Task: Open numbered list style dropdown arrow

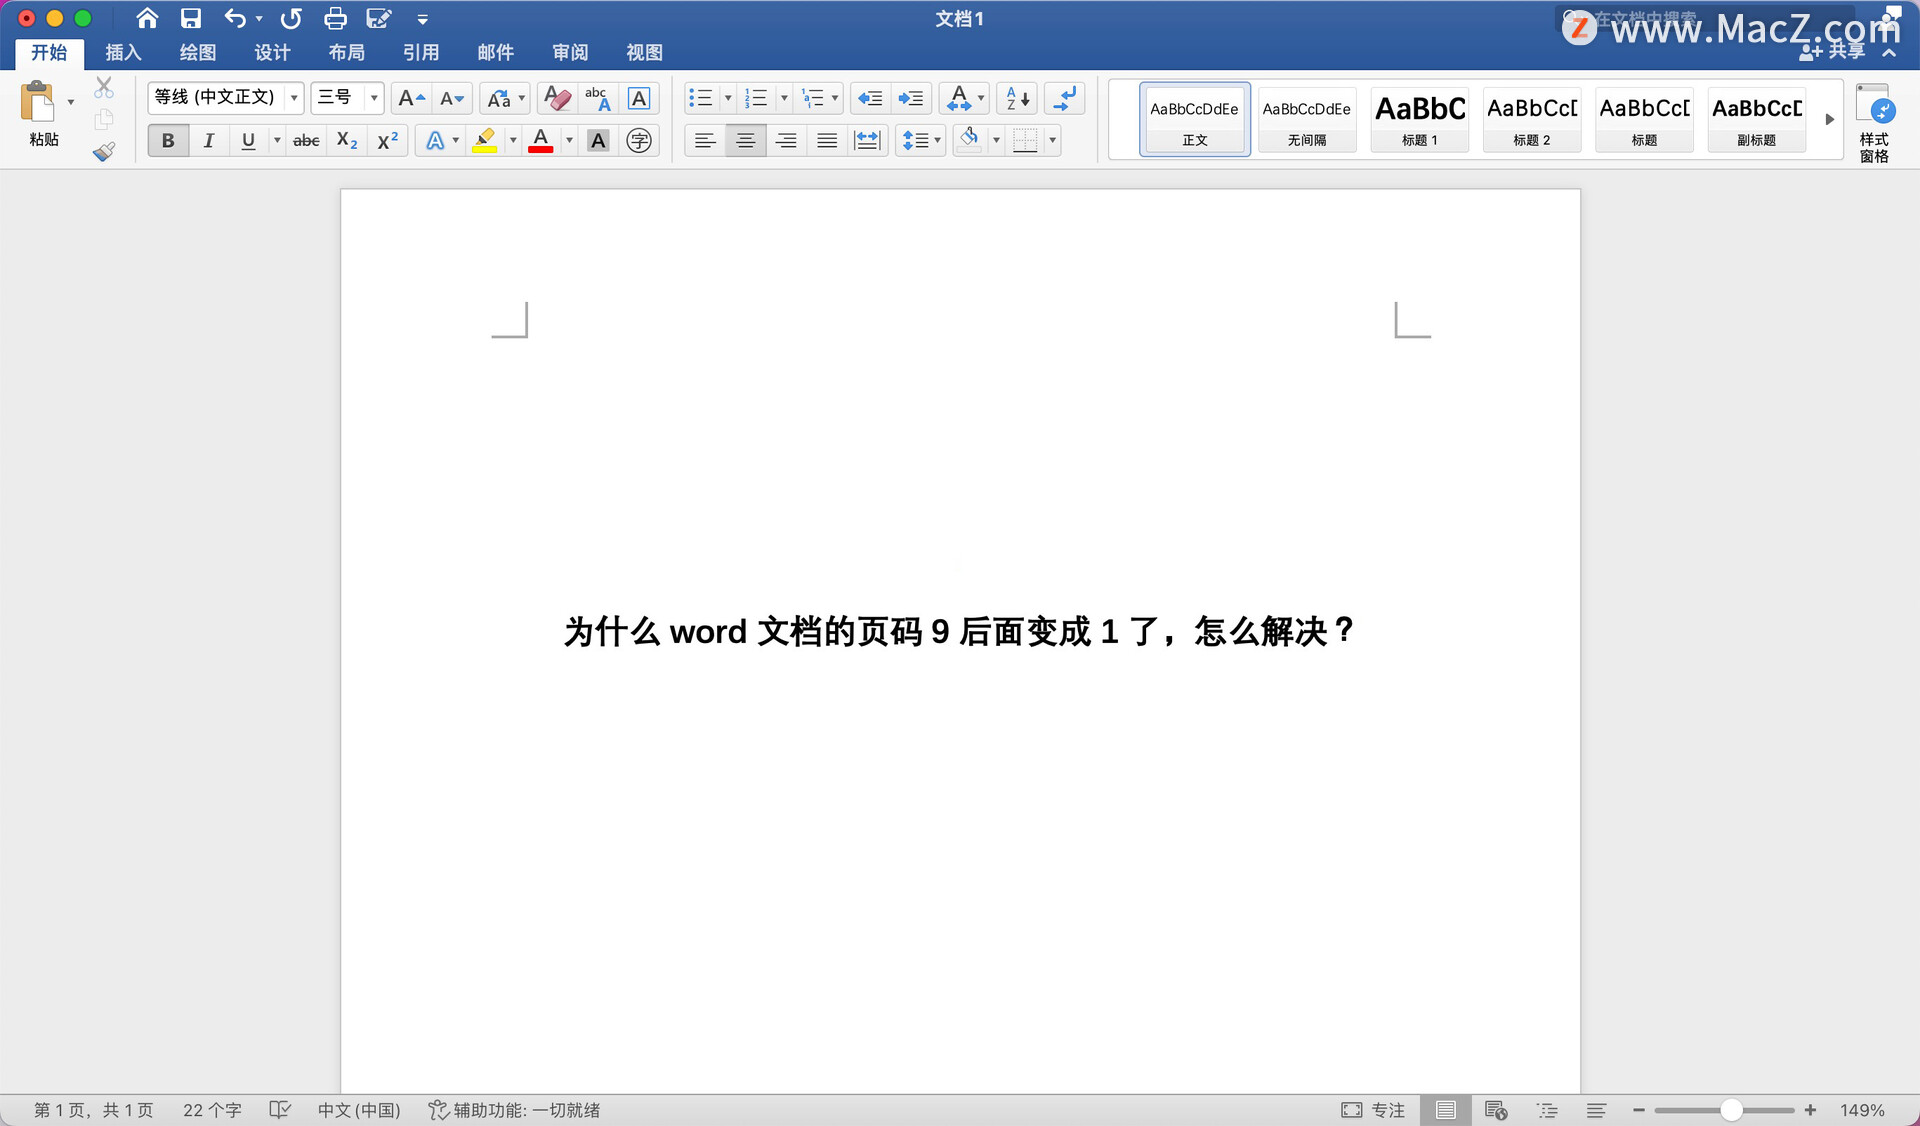Action: click(x=784, y=98)
